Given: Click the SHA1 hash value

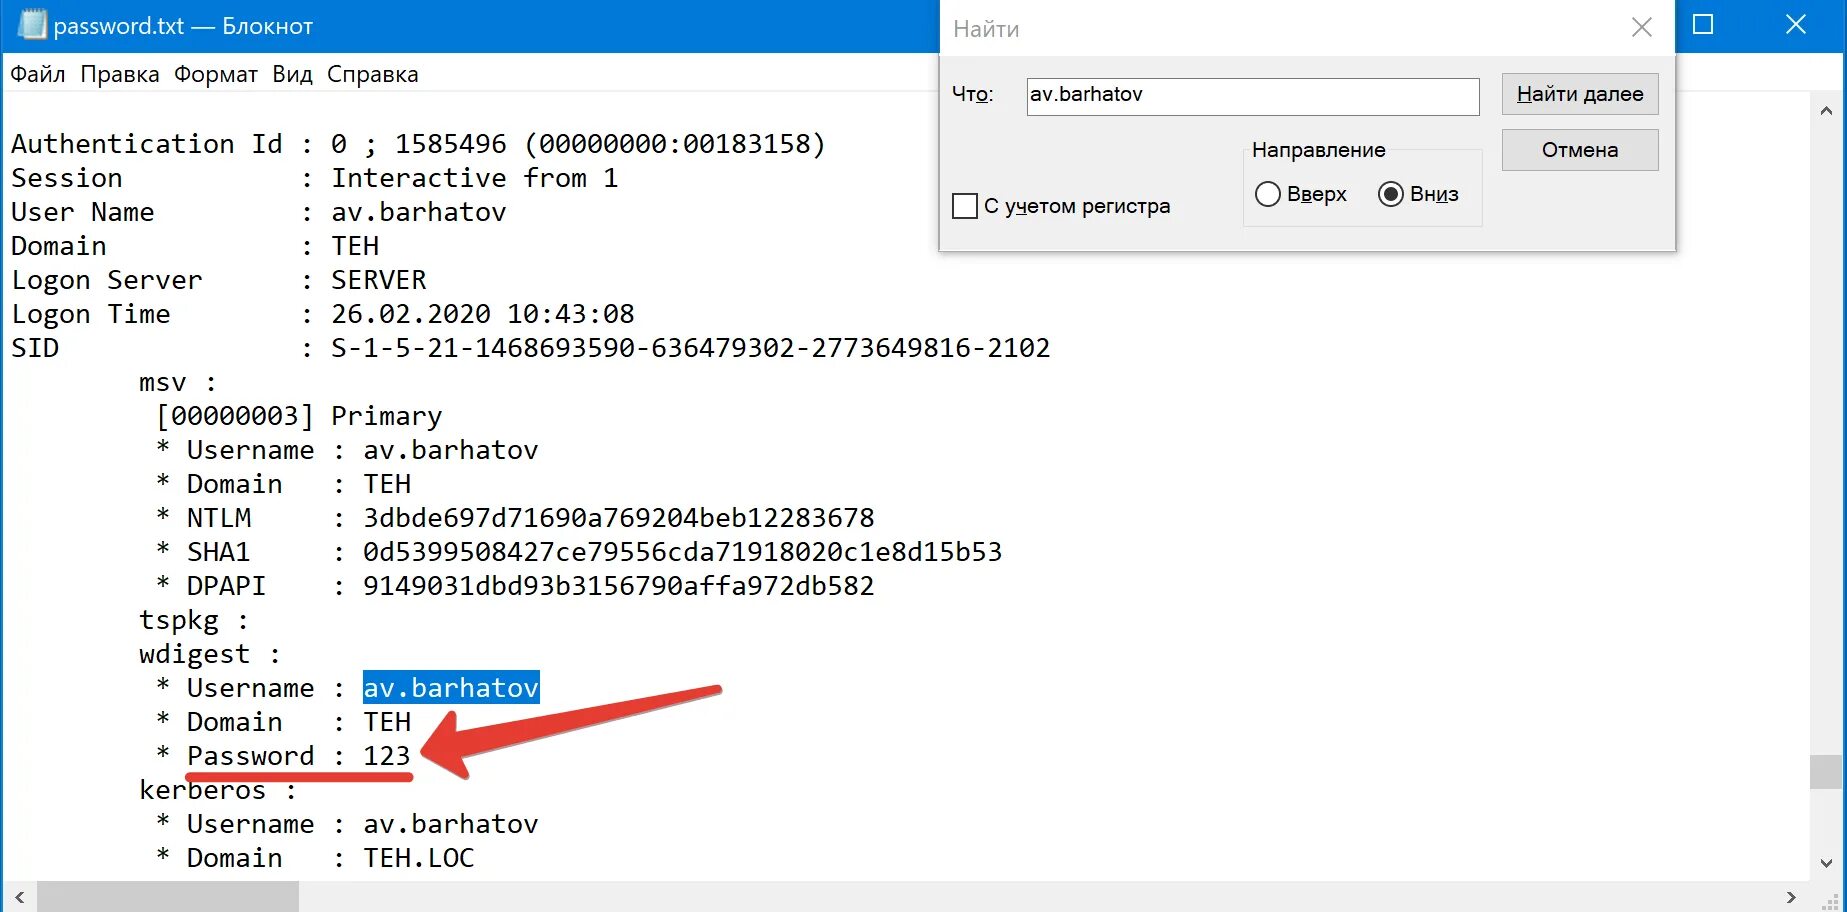Looking at the screenshot, I should [x=683, y=552].
